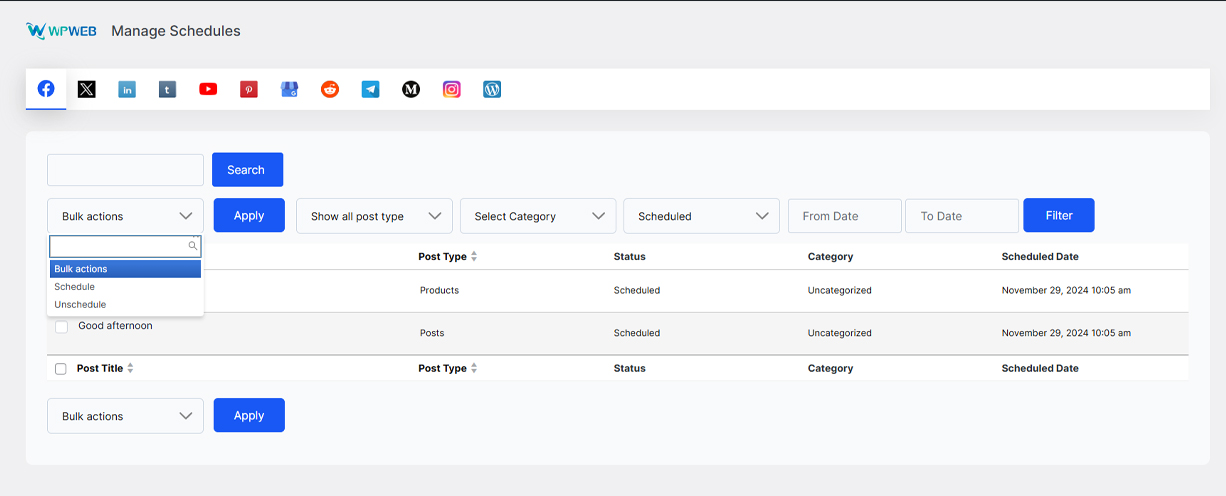
Task: Switch to the Instagram icon tab
Action: (x=452, y=89)
